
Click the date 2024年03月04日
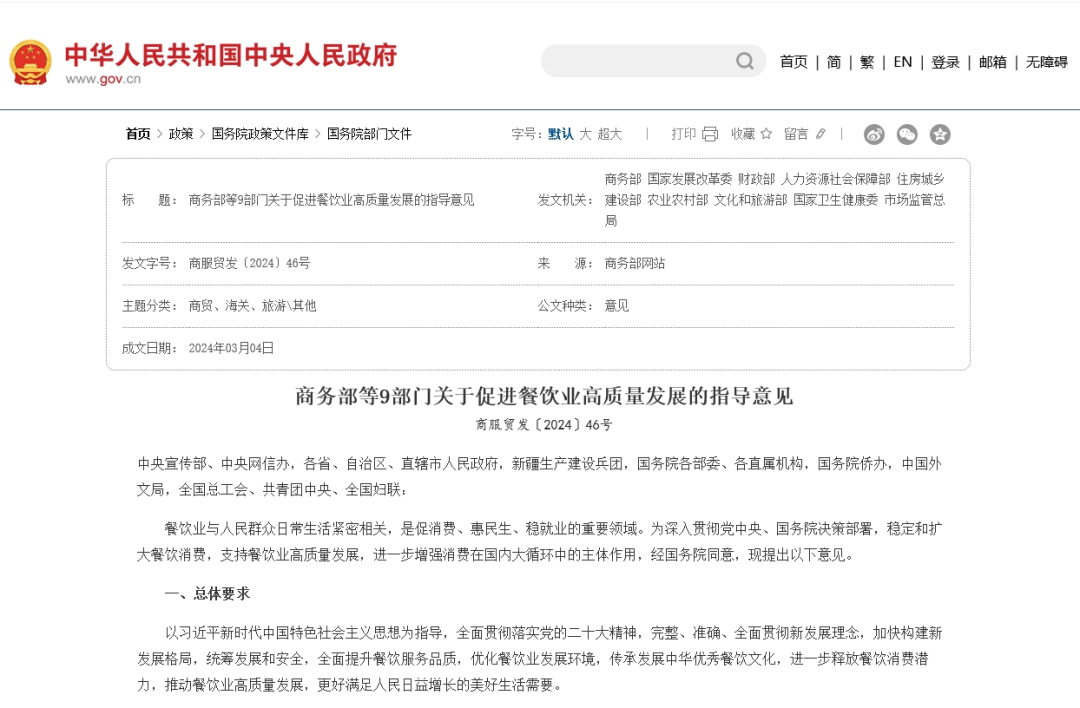point(231,348)
